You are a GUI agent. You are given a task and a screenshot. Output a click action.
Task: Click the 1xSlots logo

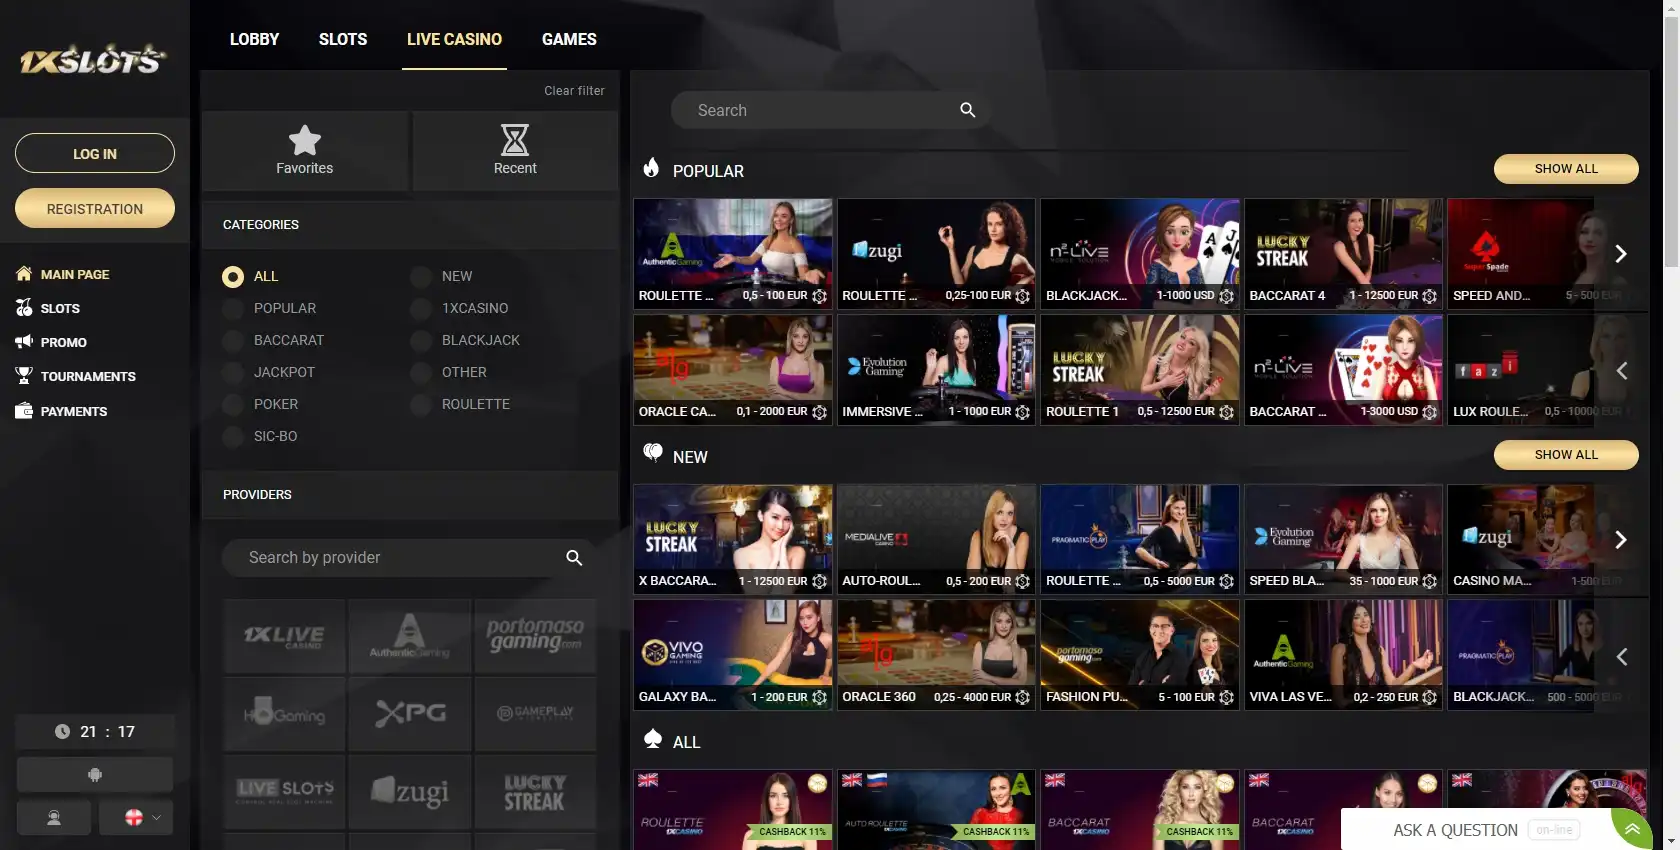point(93,59)
